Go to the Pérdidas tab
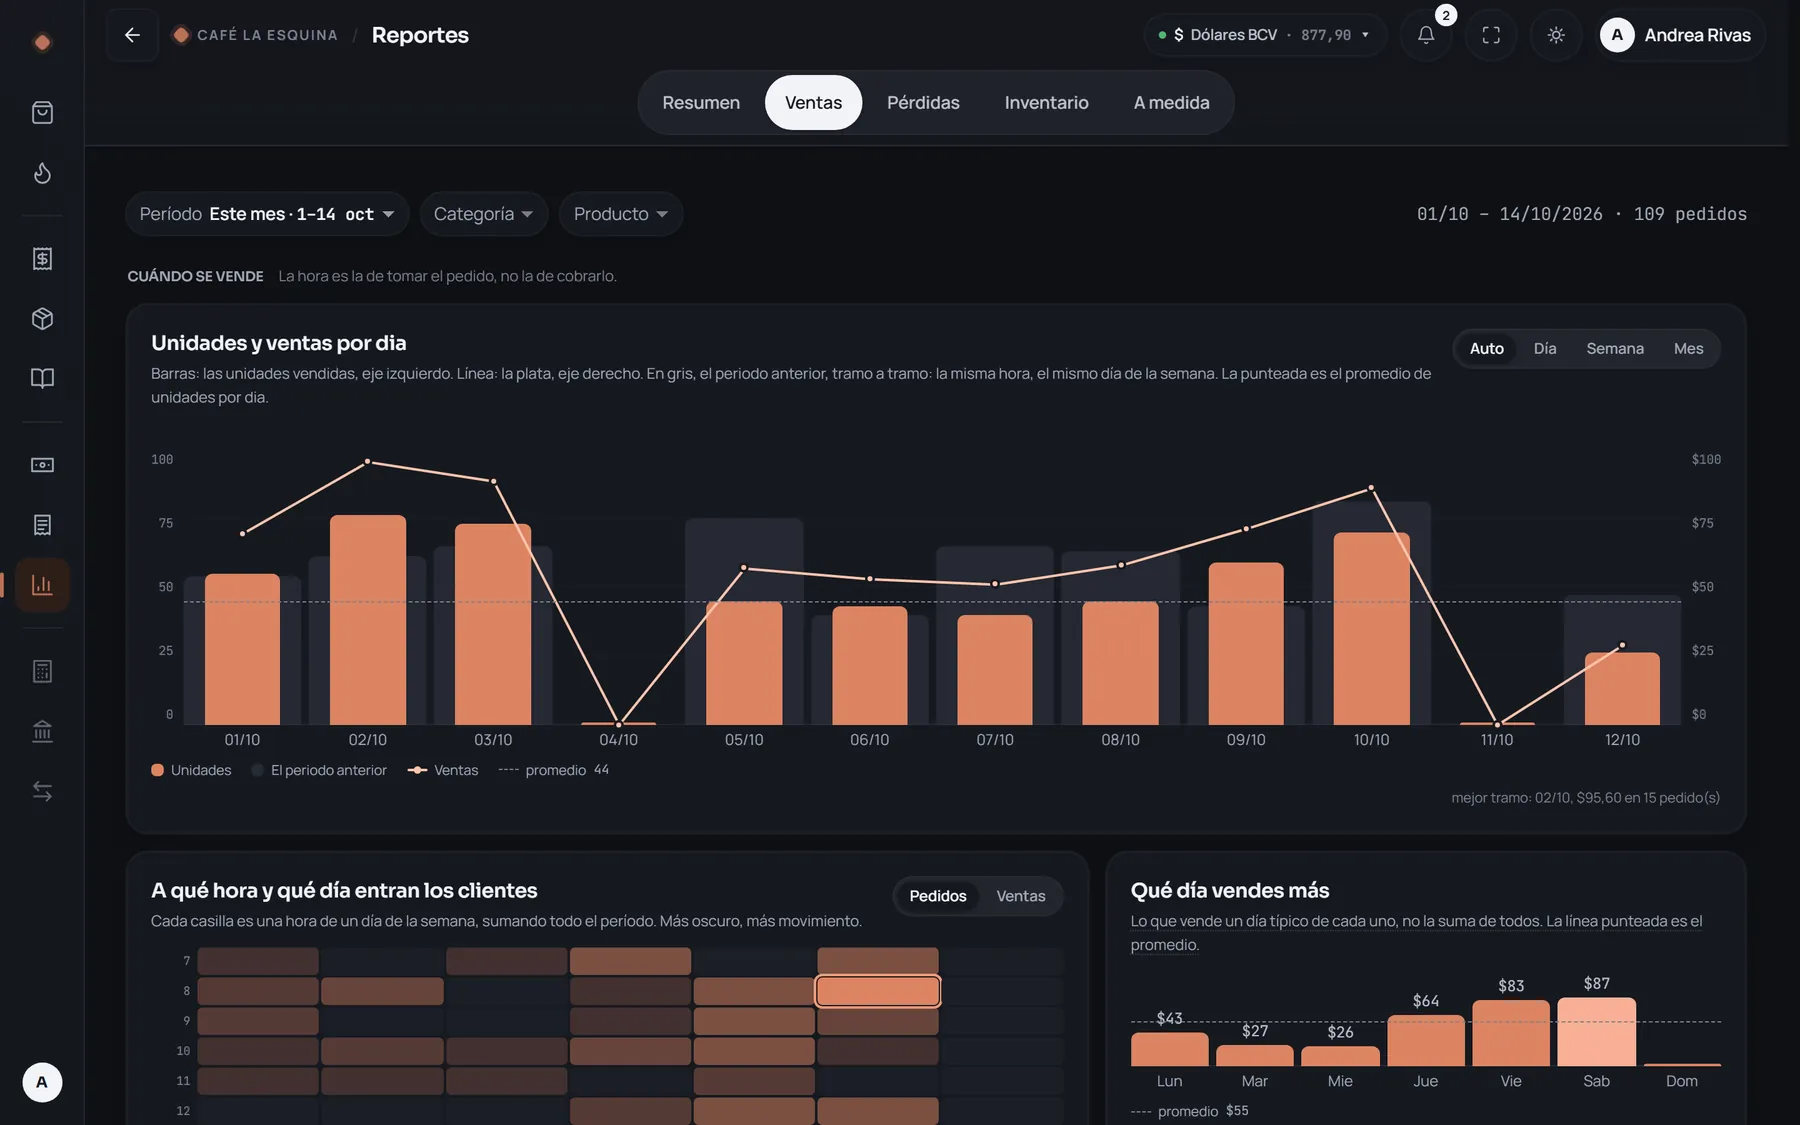The height and width of the screenshot is (1125, 1800). coord(923,103)
